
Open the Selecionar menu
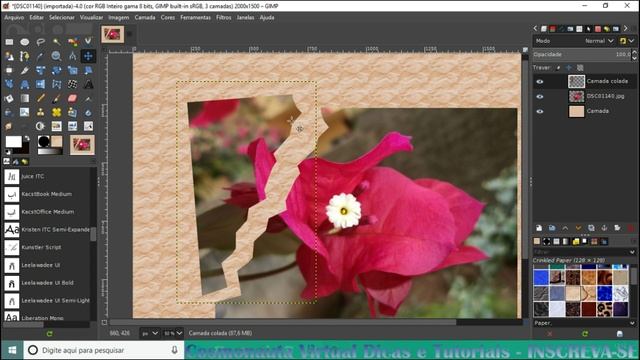(62, 18)
